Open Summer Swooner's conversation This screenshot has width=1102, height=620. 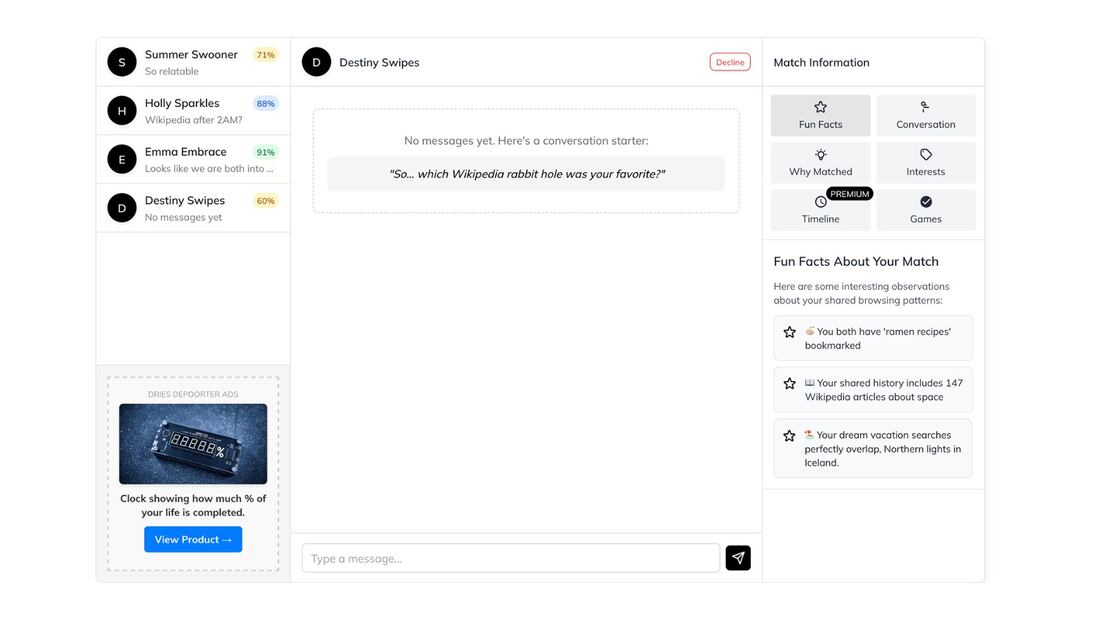pos(193,62)
